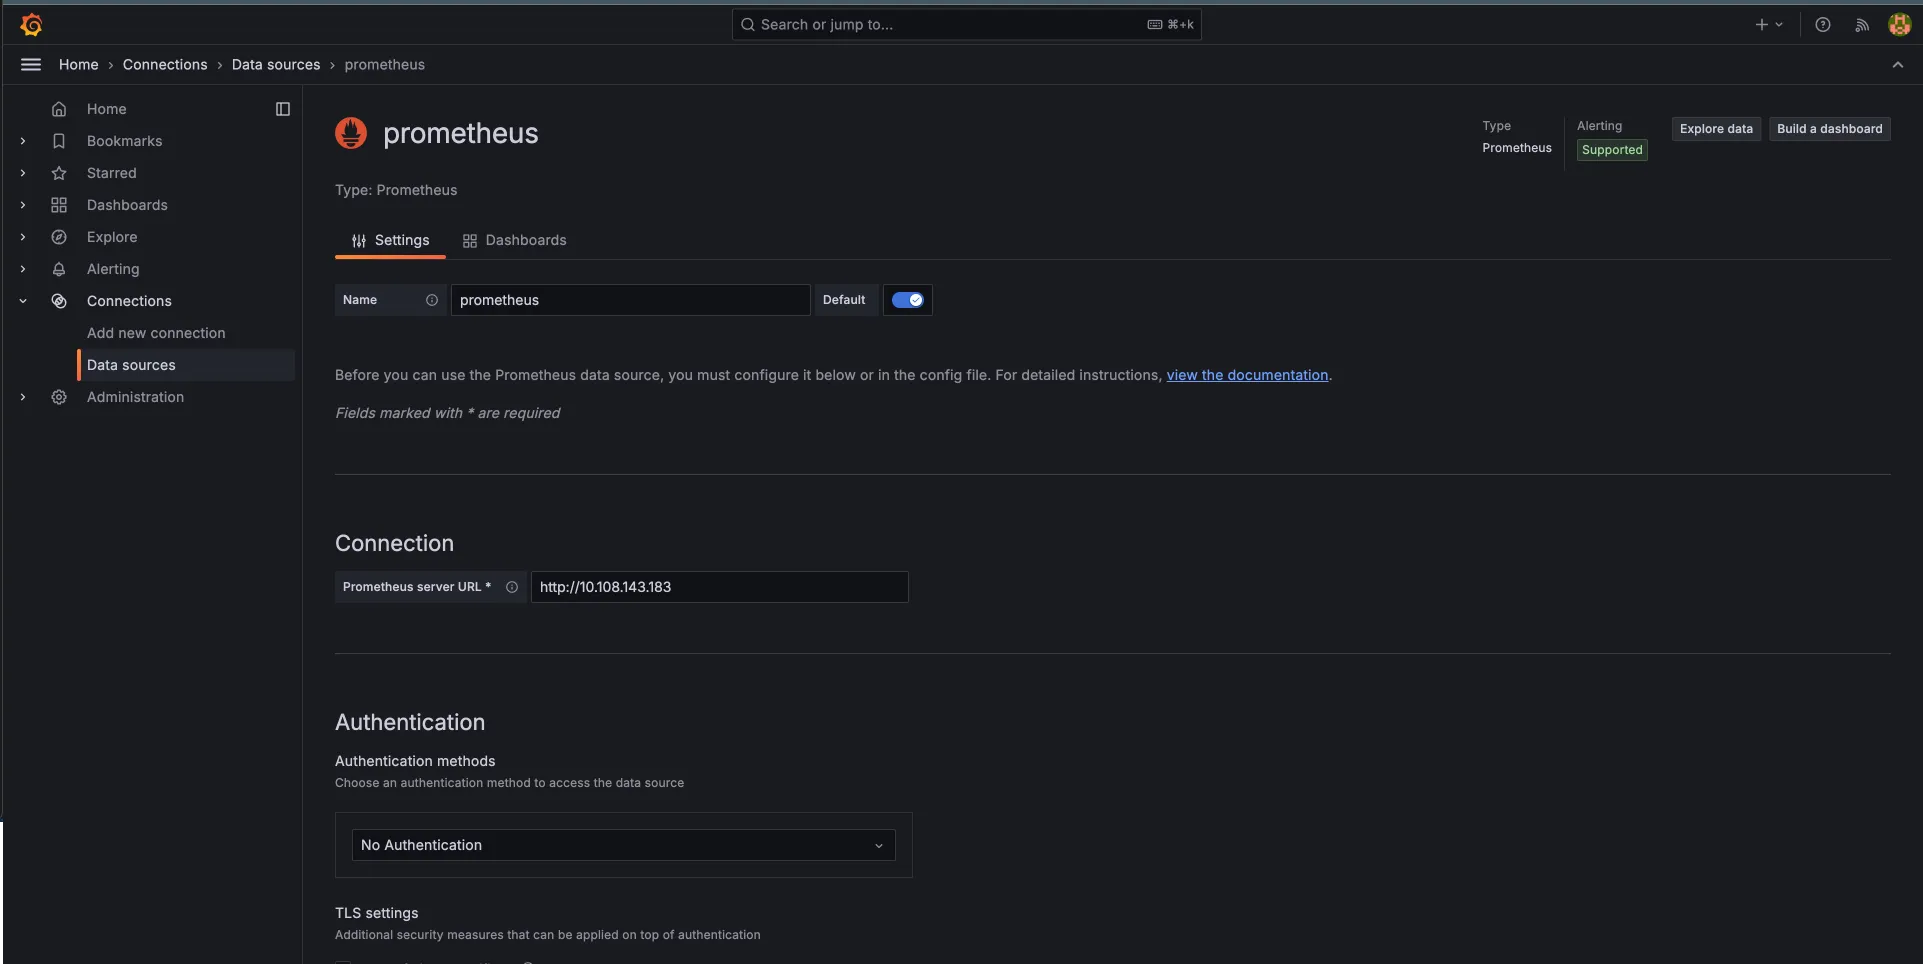Open the news feed RSS icon
The image size is (1923, 964).
pyautogui.click(x=1861, y=25)
